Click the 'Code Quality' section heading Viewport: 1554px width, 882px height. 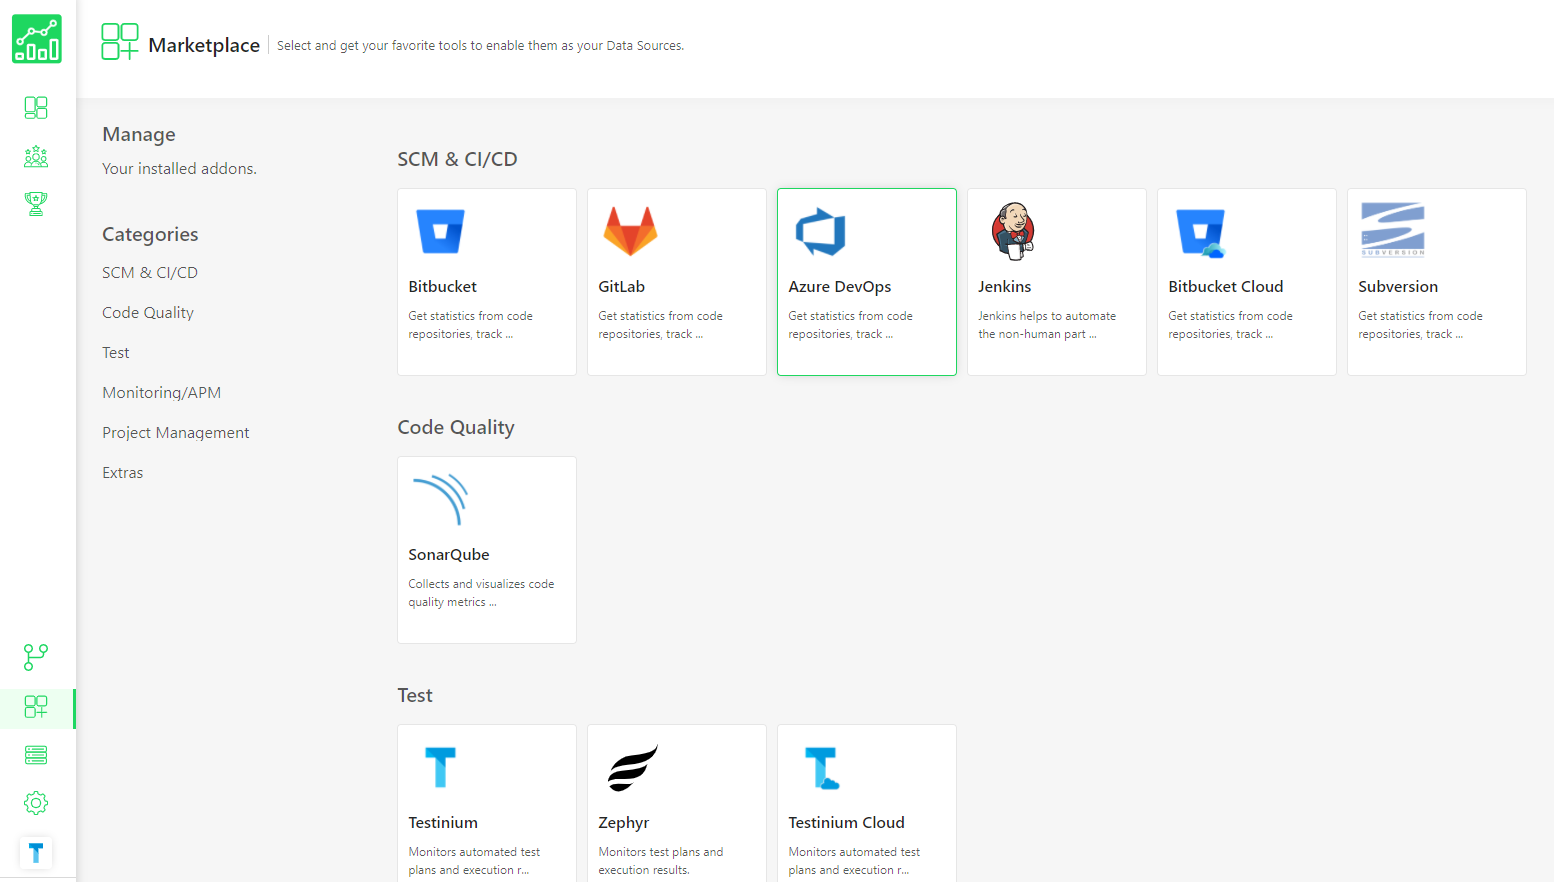[456, 427]
